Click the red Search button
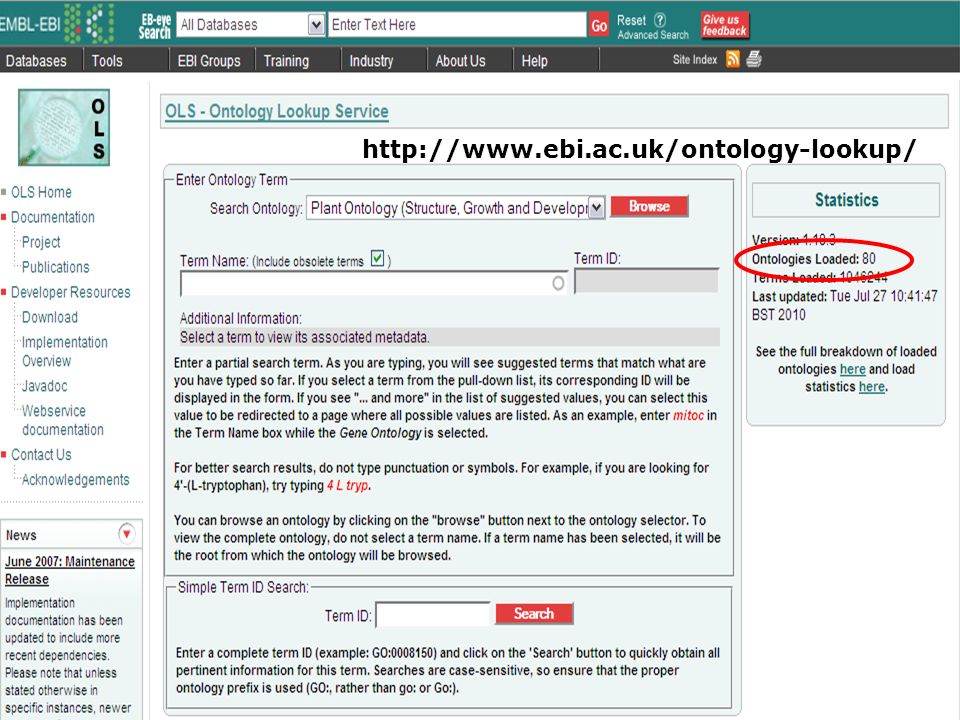 (x=534, y=613)
